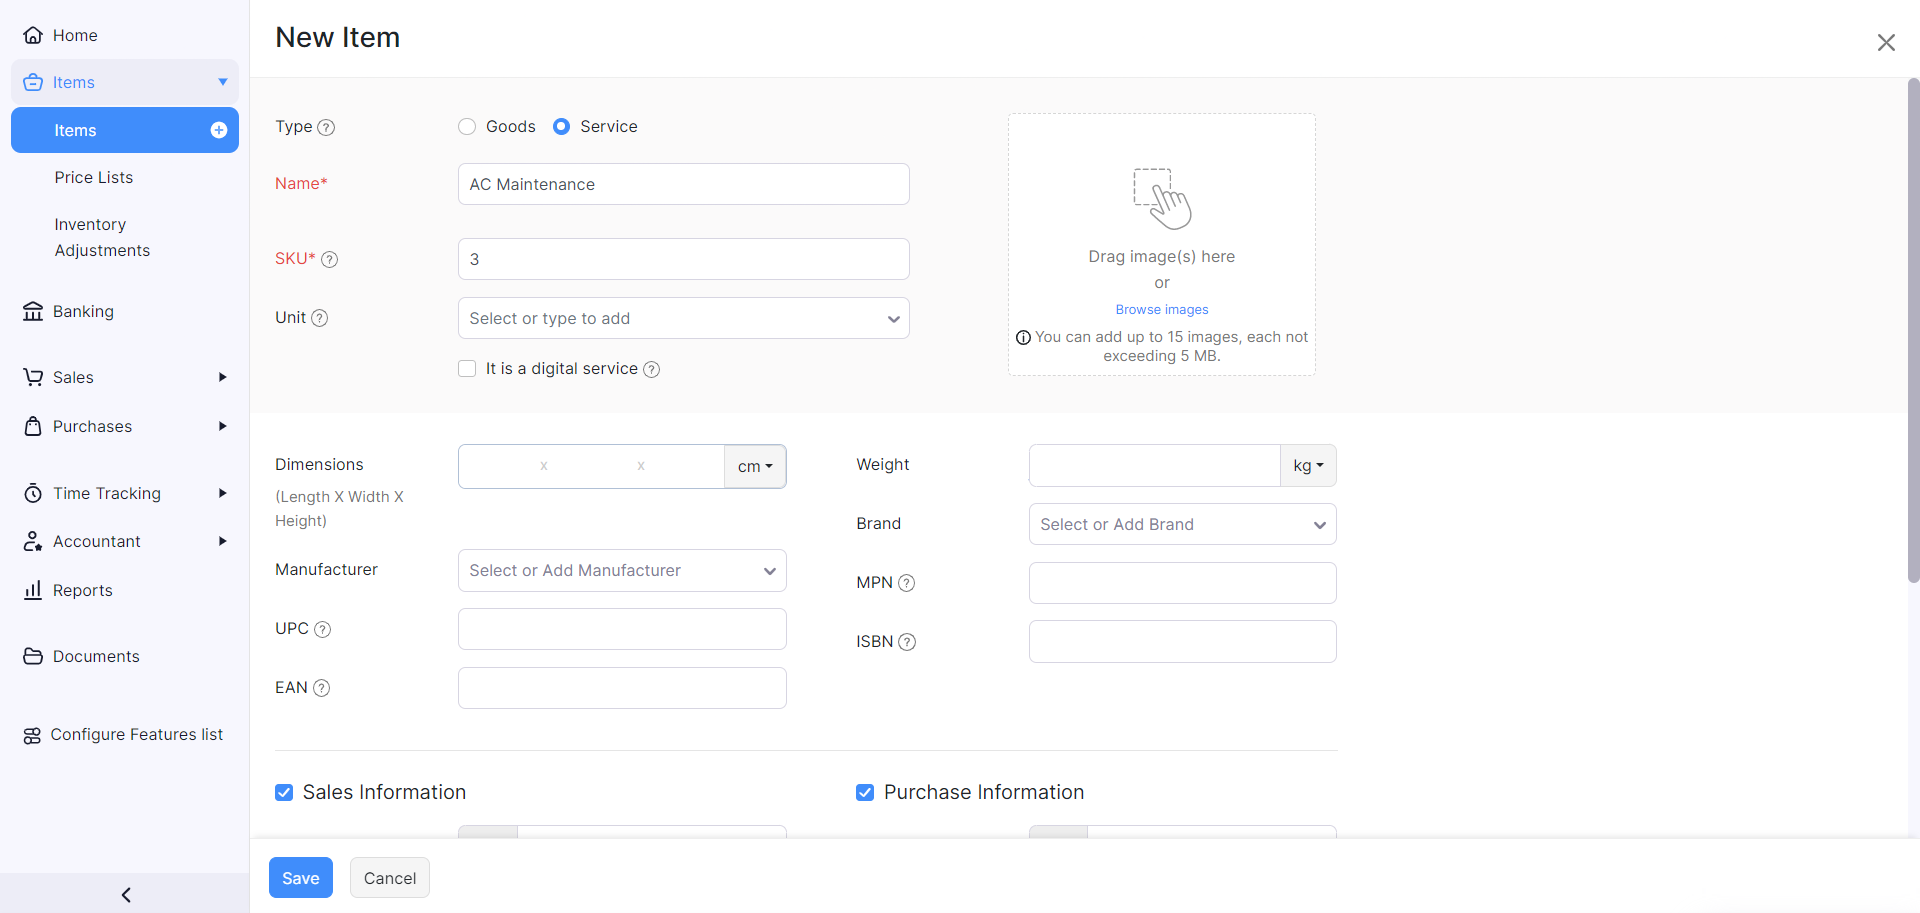Open Price Lists in the sidebar
Viewport: 1920px width, 913px height.
94,177
